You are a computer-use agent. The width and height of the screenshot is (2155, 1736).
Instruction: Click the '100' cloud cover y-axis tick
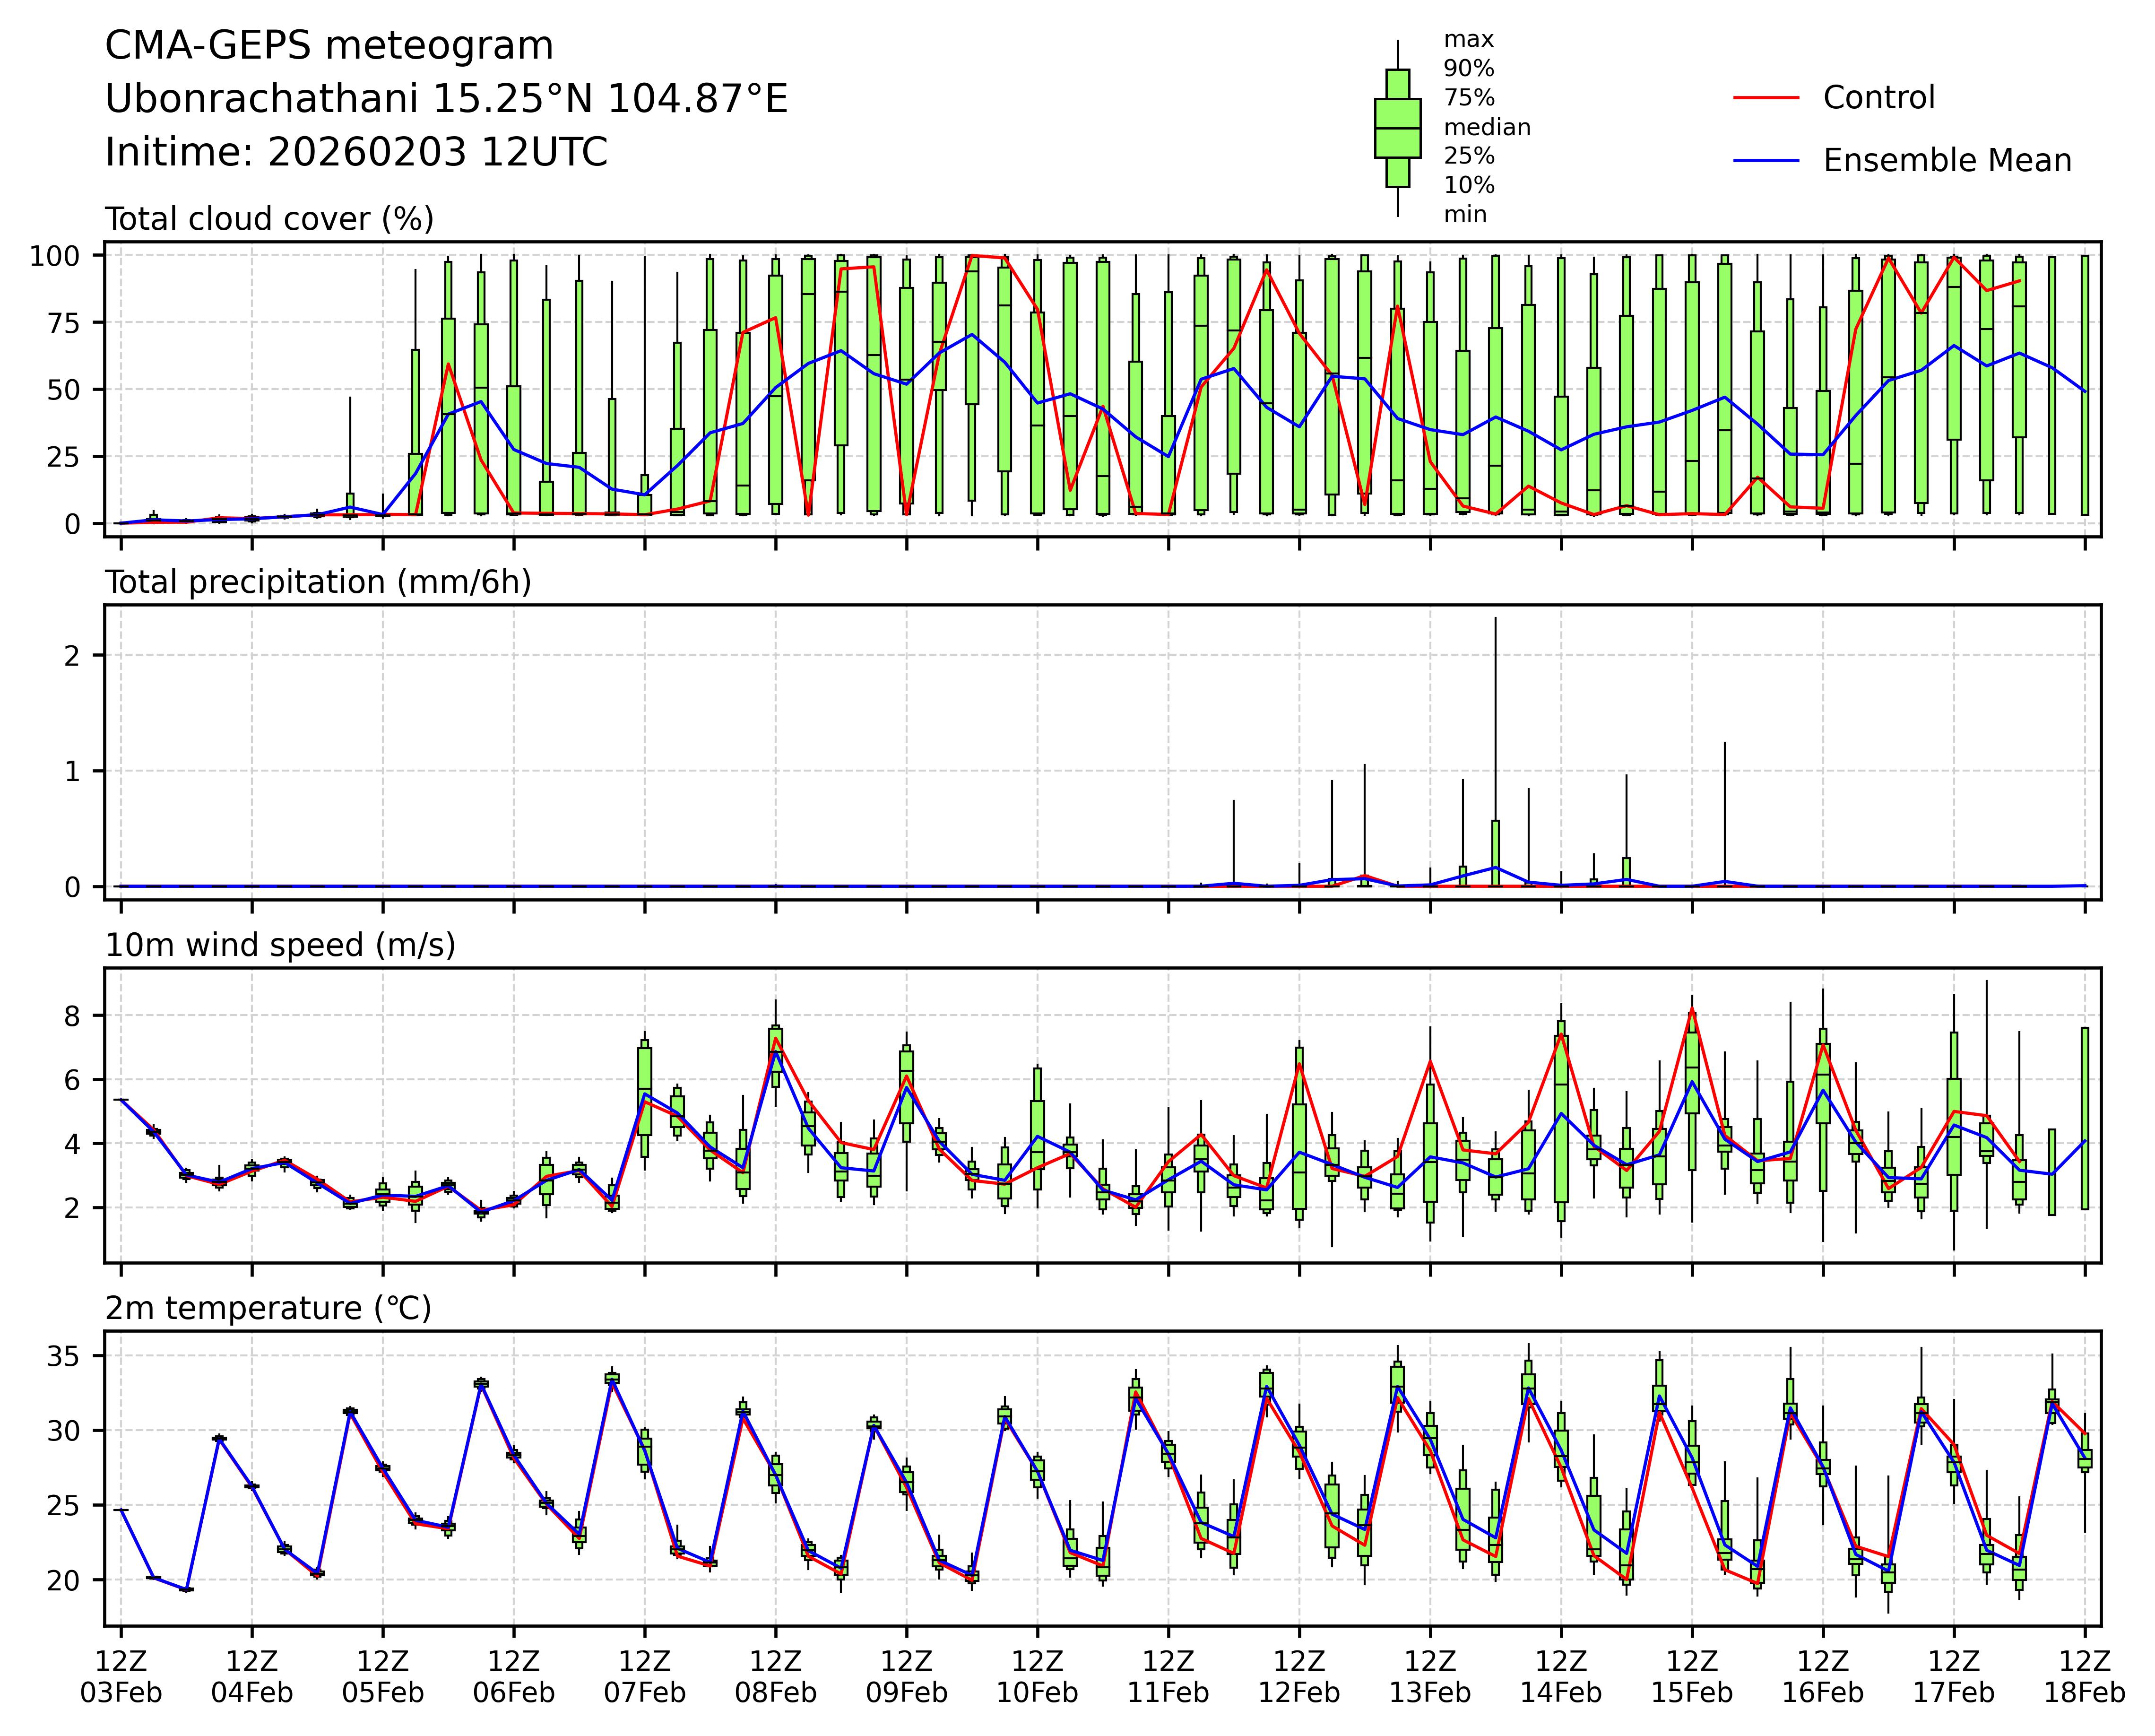(x=54, y=256)
